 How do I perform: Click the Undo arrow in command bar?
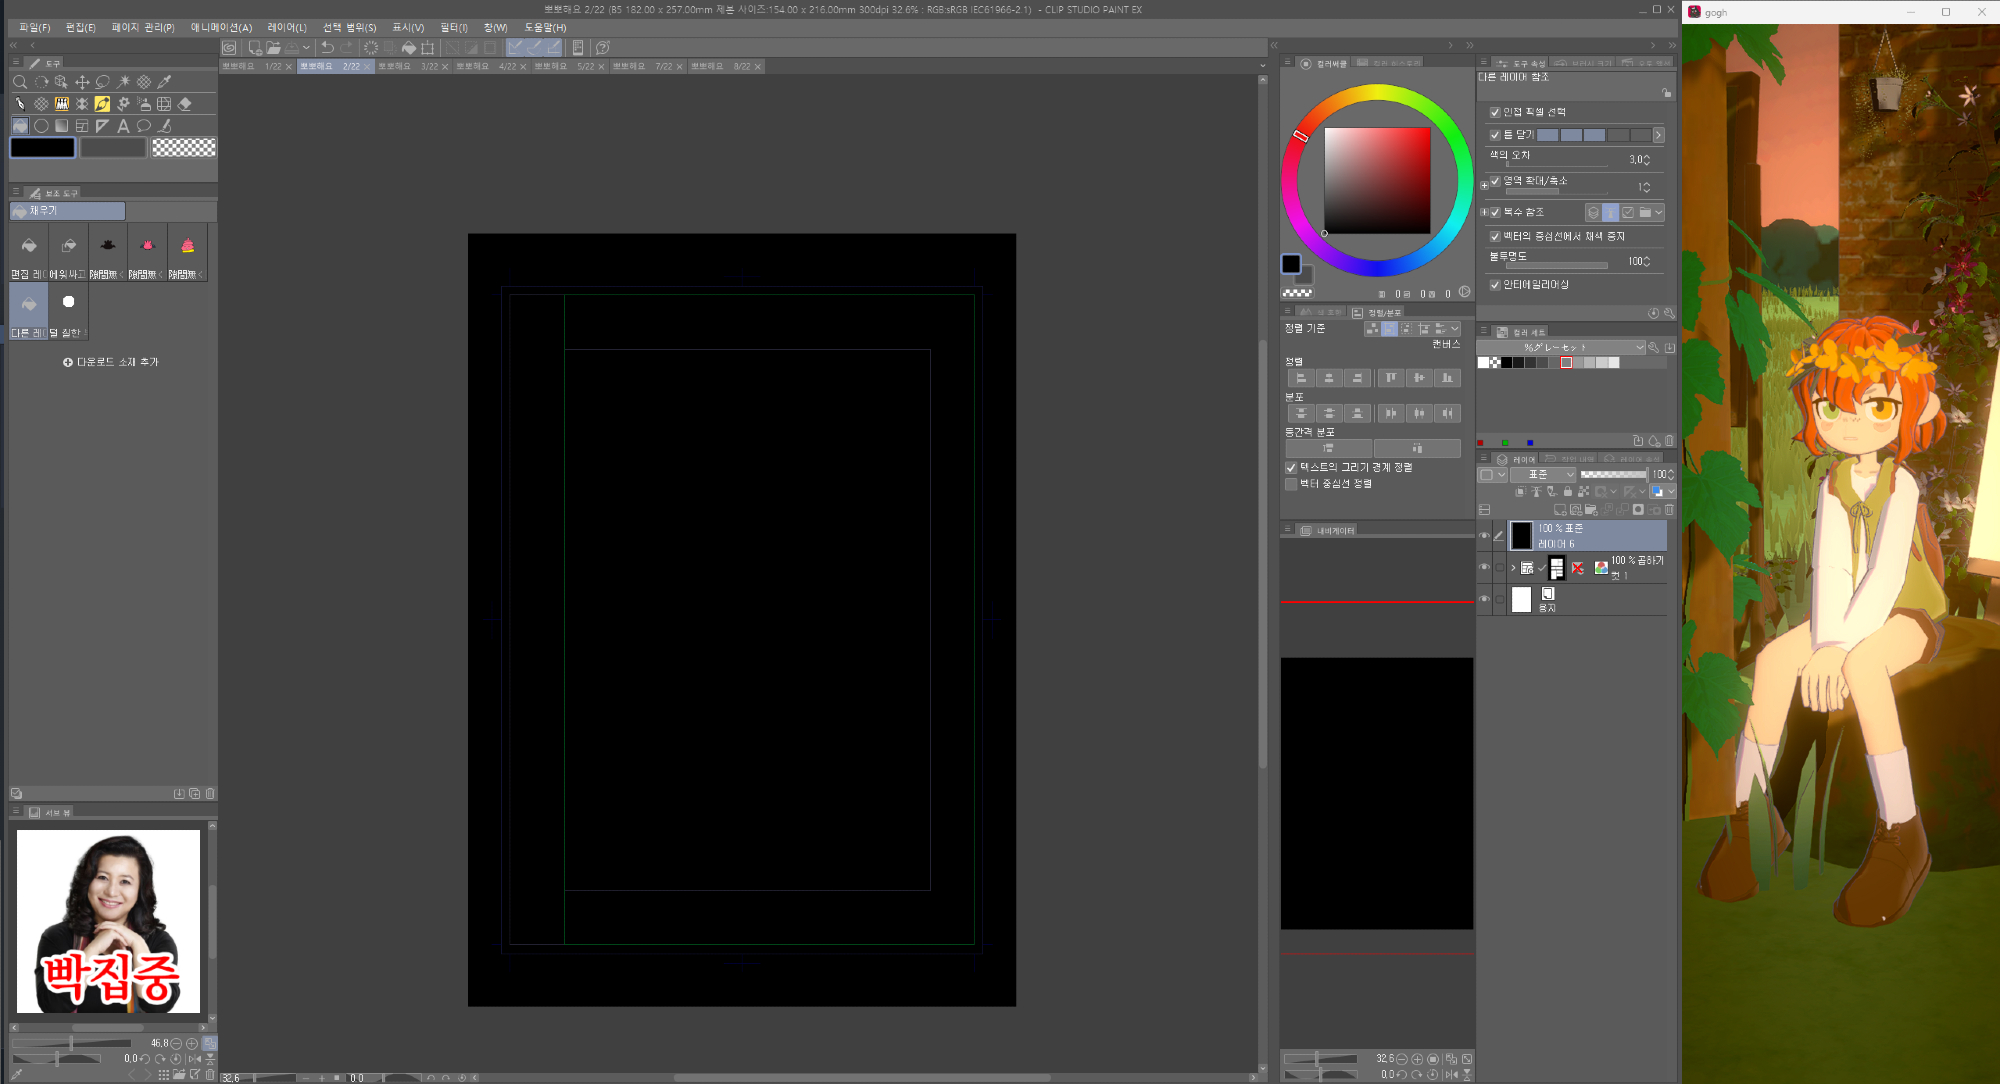click(327, 48)
